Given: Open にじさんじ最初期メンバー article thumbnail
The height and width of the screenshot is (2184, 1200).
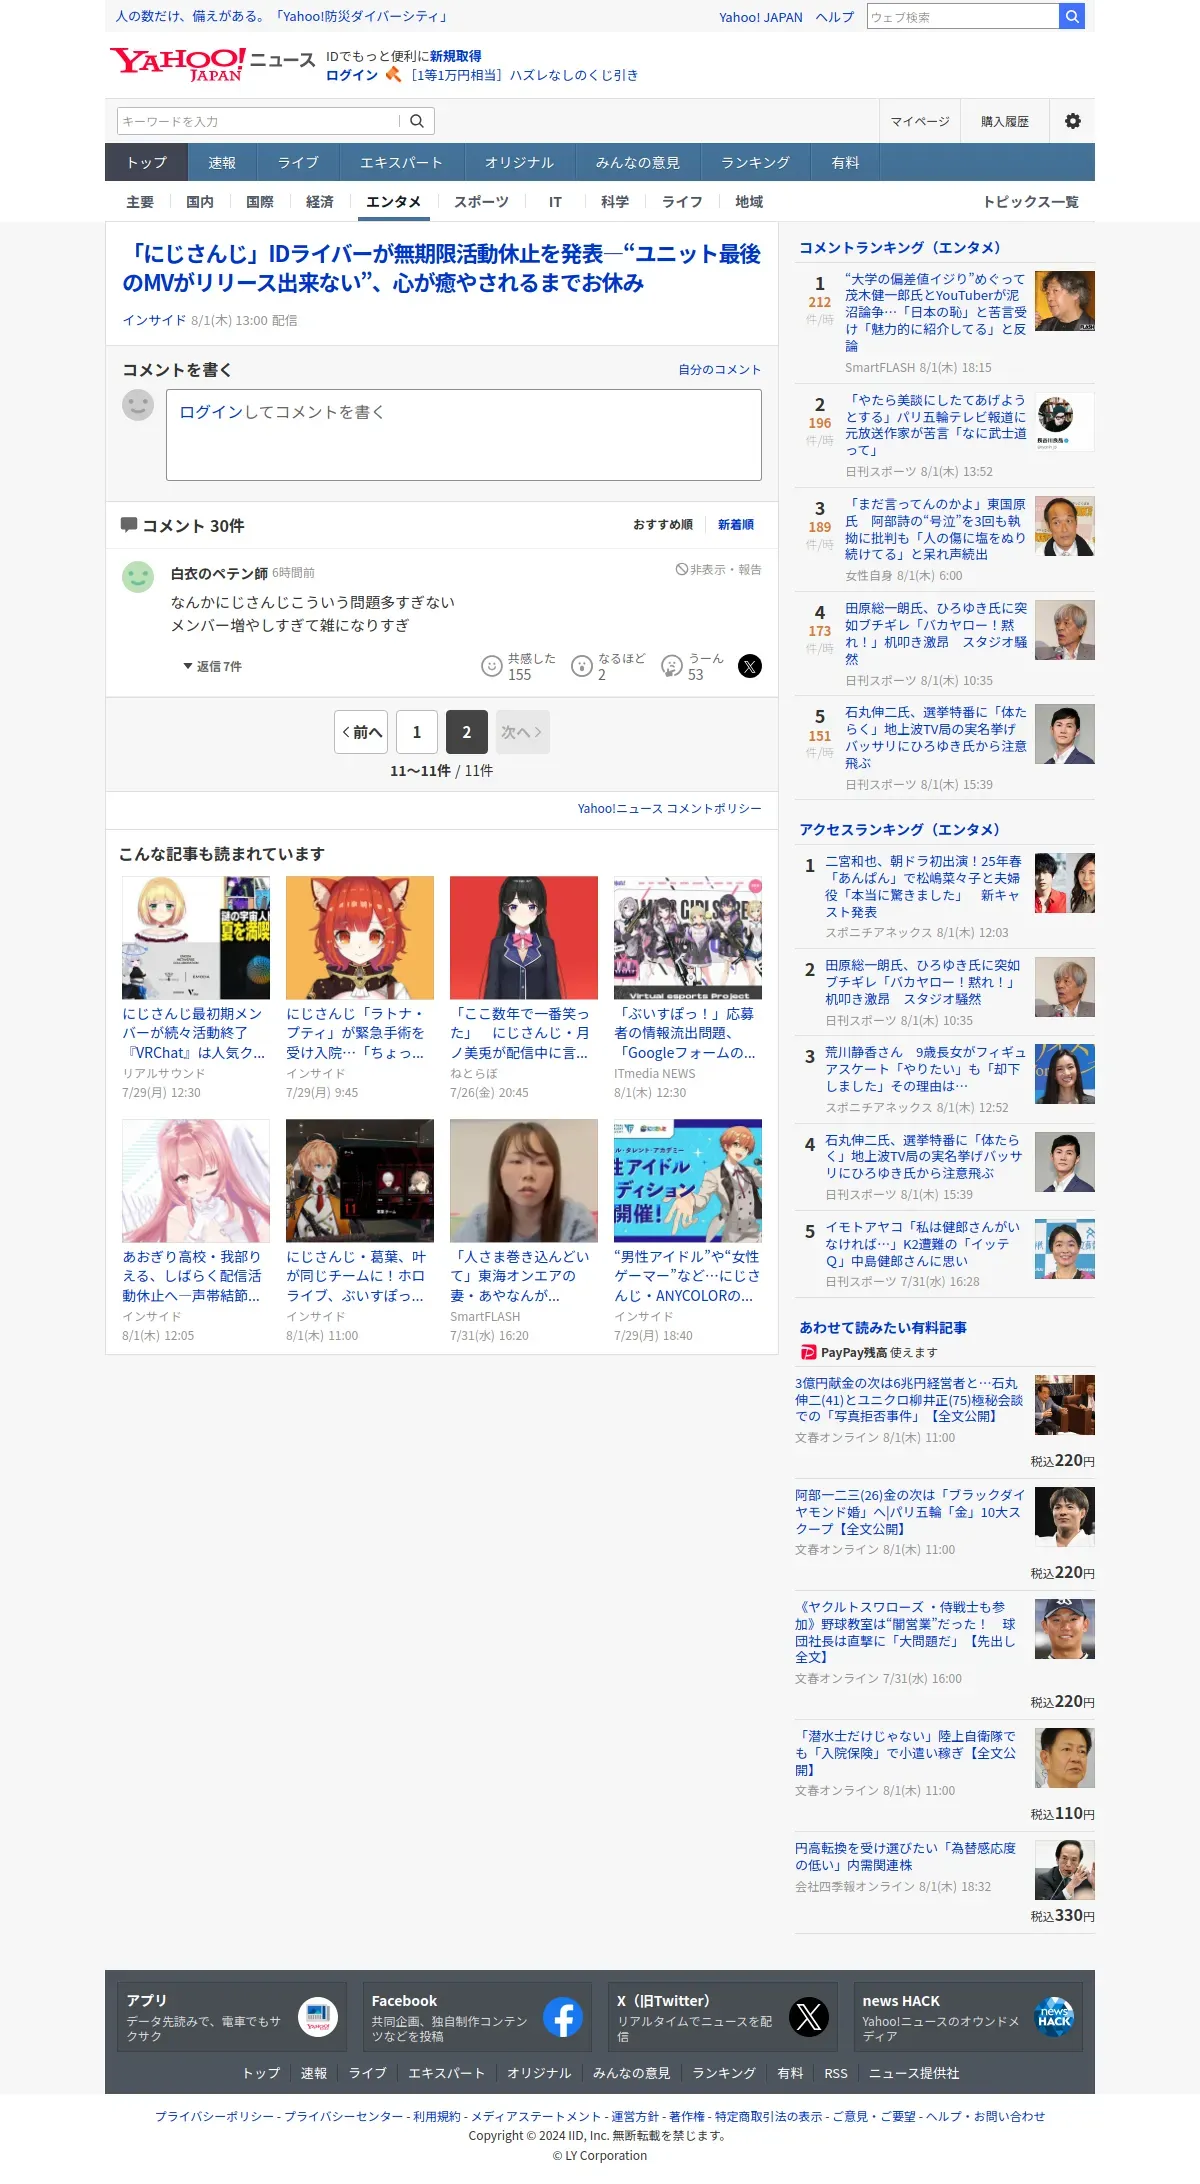Looking at the screenshot, I should click(x=196, y=938).
